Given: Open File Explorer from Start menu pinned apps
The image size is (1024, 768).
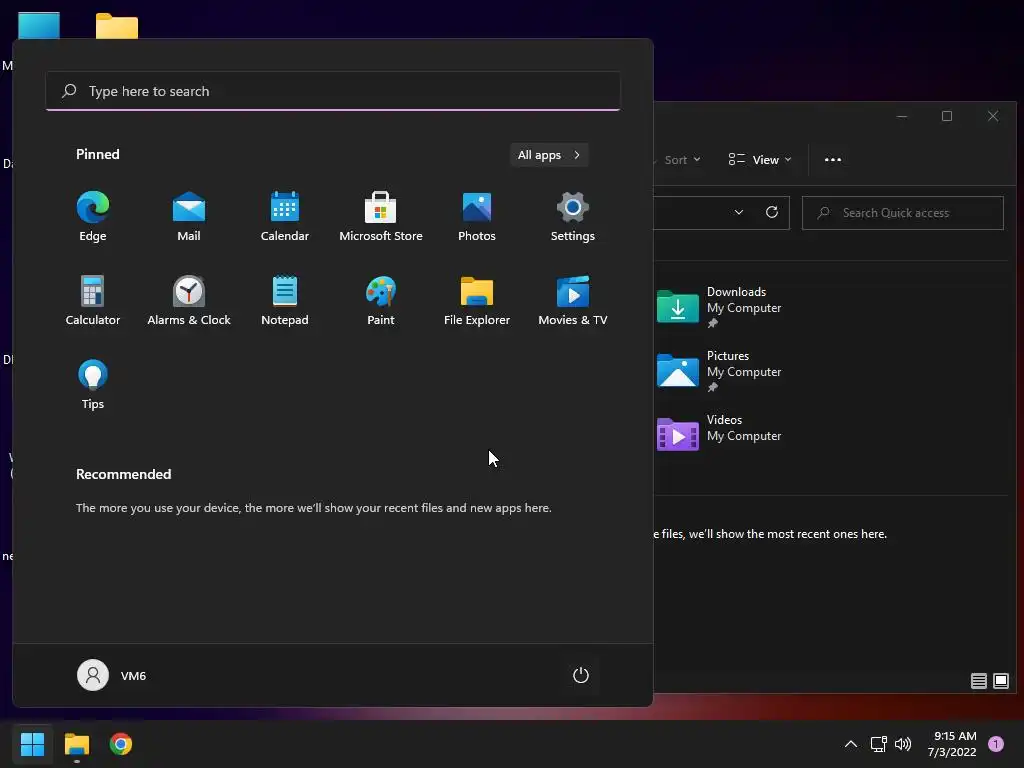Looking at the screenshot, I should (477, 301).
